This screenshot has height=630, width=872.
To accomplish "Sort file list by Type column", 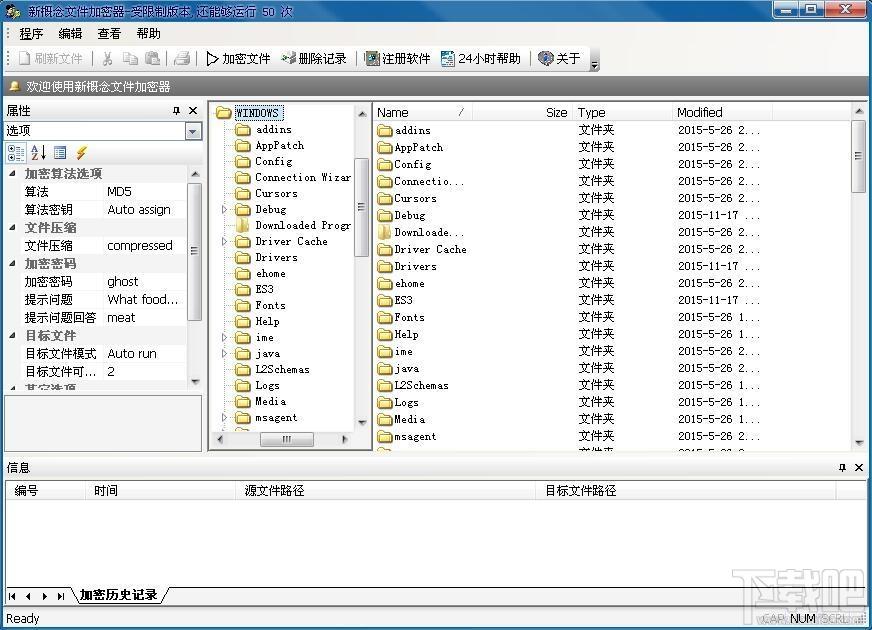I will click(622, 112).
